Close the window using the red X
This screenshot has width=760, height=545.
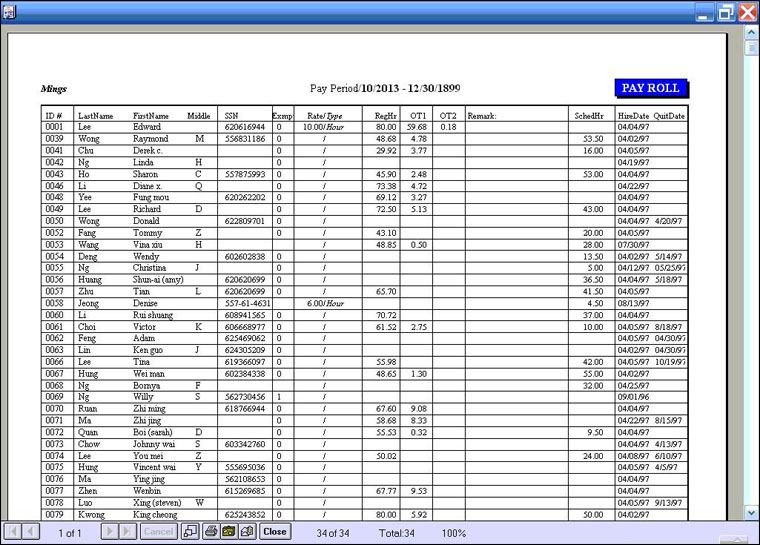tap(747, 12)
